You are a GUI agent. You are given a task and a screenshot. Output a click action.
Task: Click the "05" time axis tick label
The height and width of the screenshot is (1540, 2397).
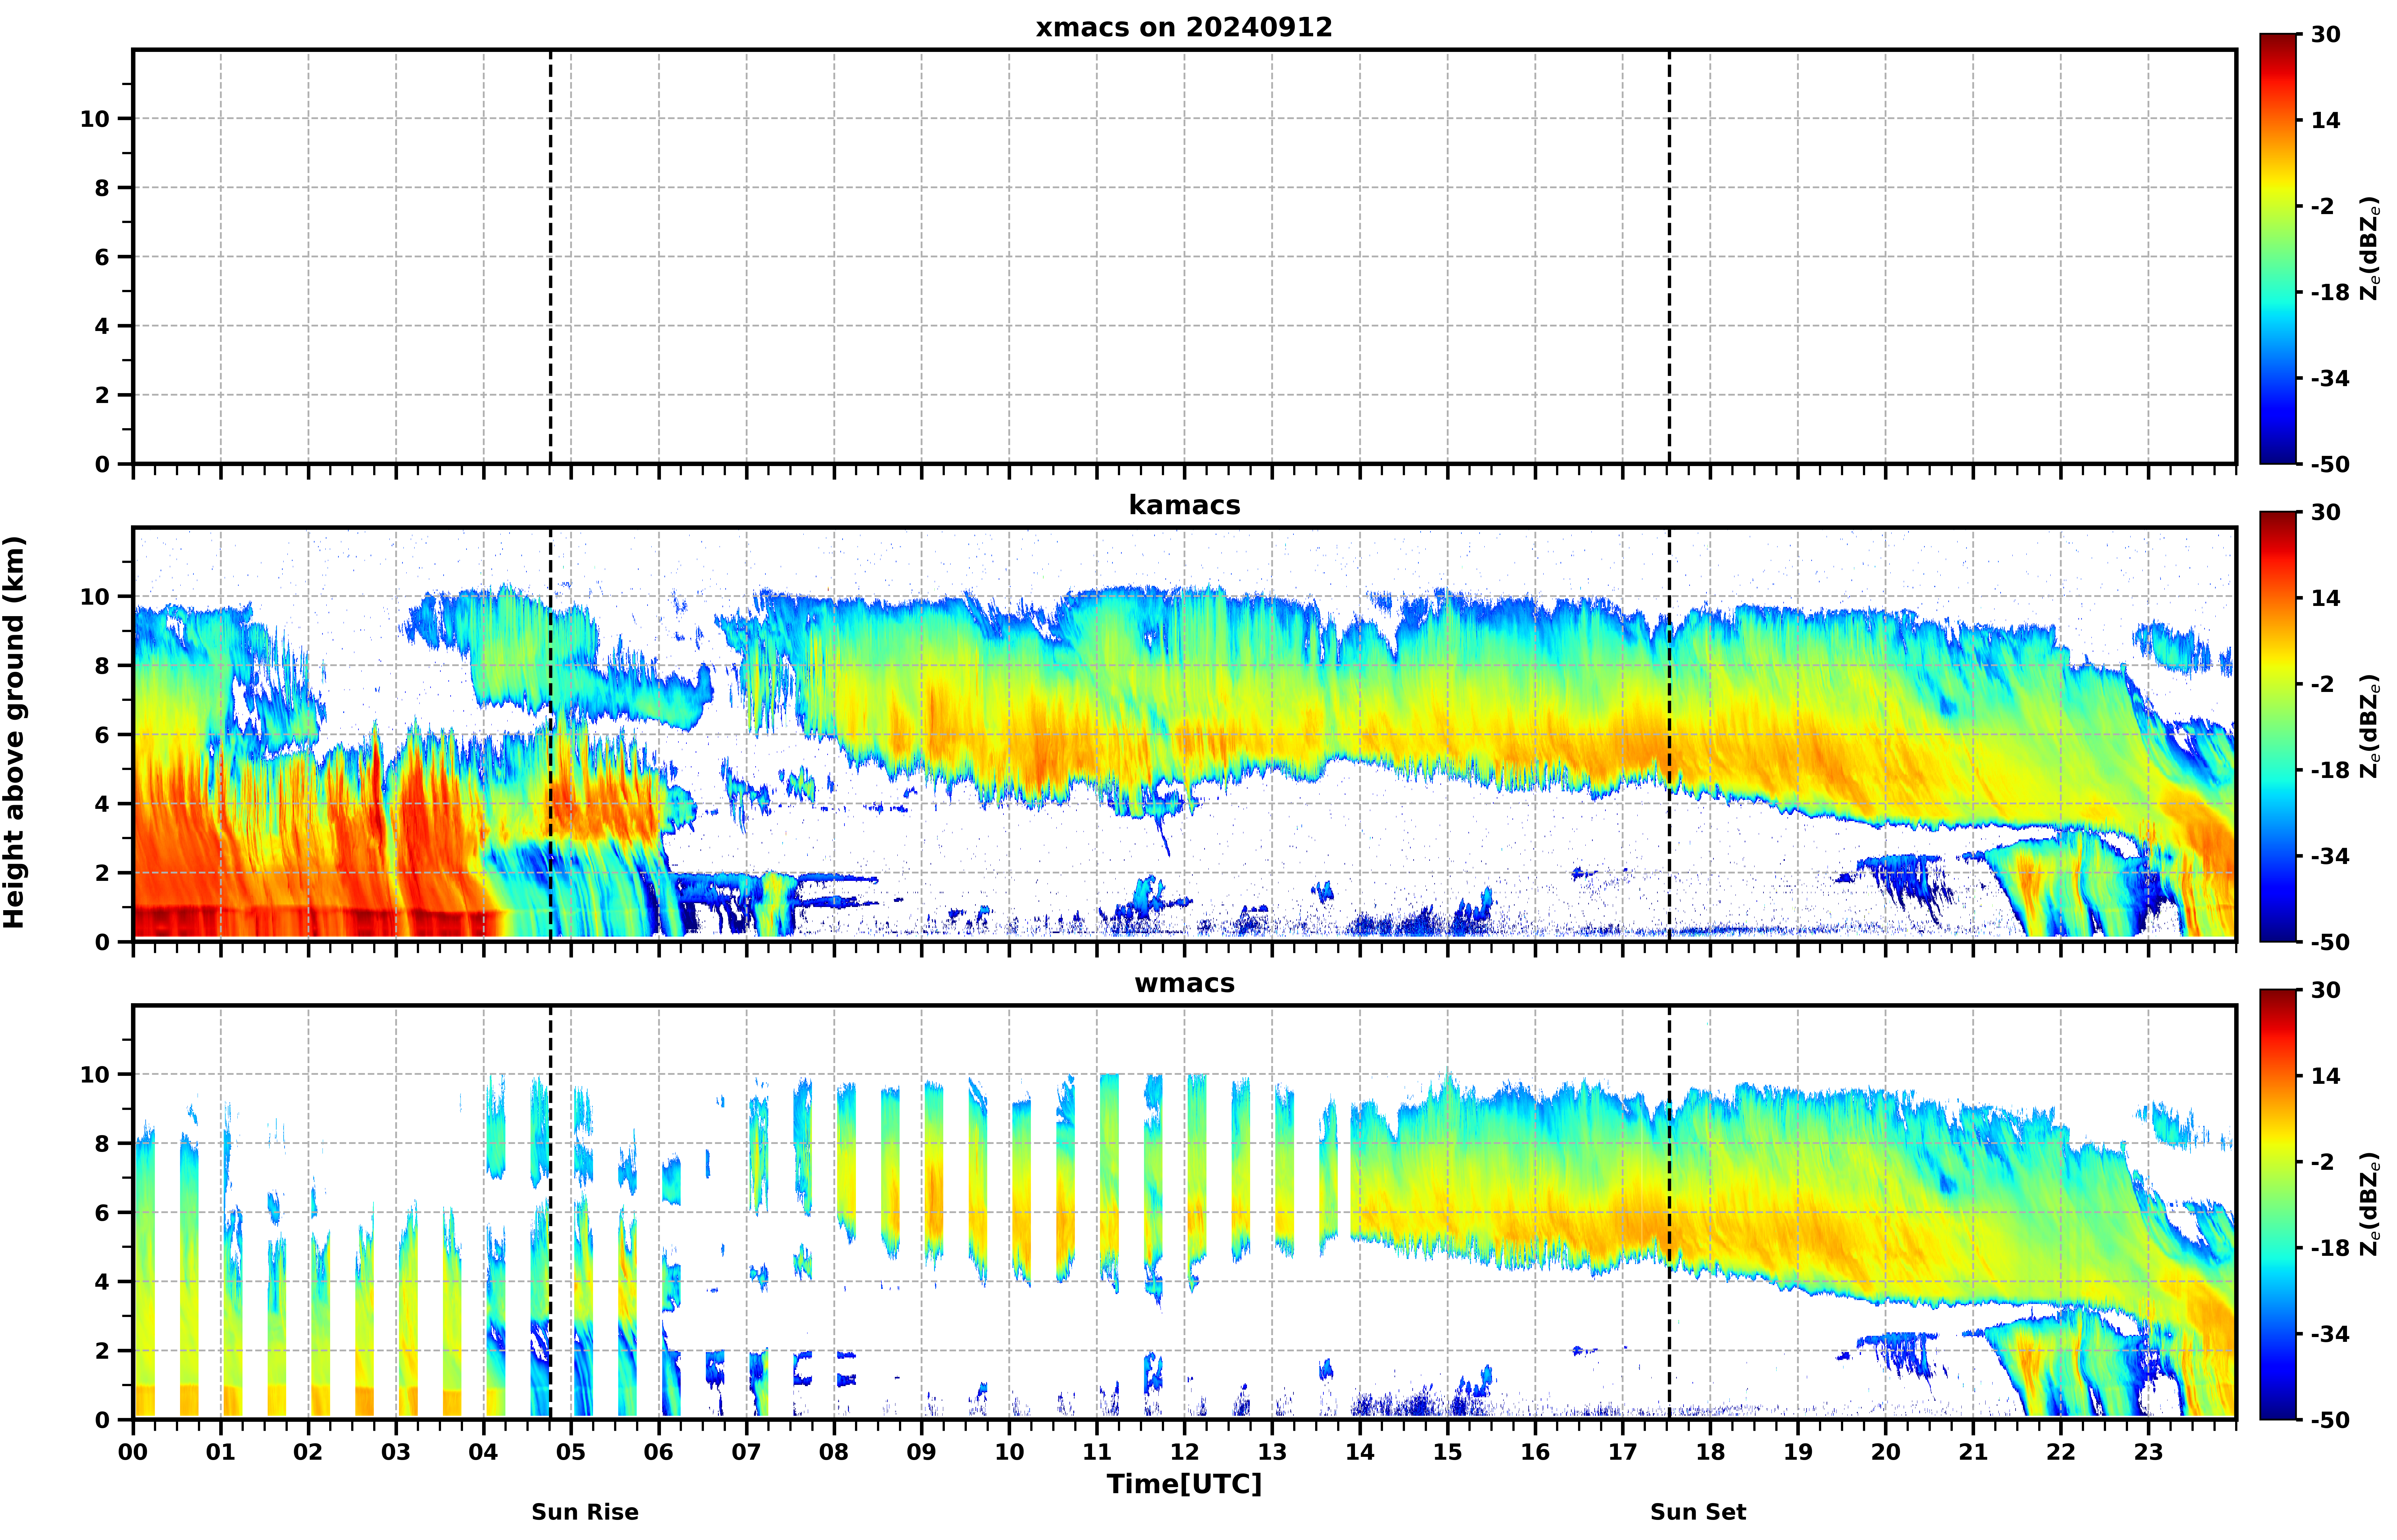click(x=571, y=1452)
